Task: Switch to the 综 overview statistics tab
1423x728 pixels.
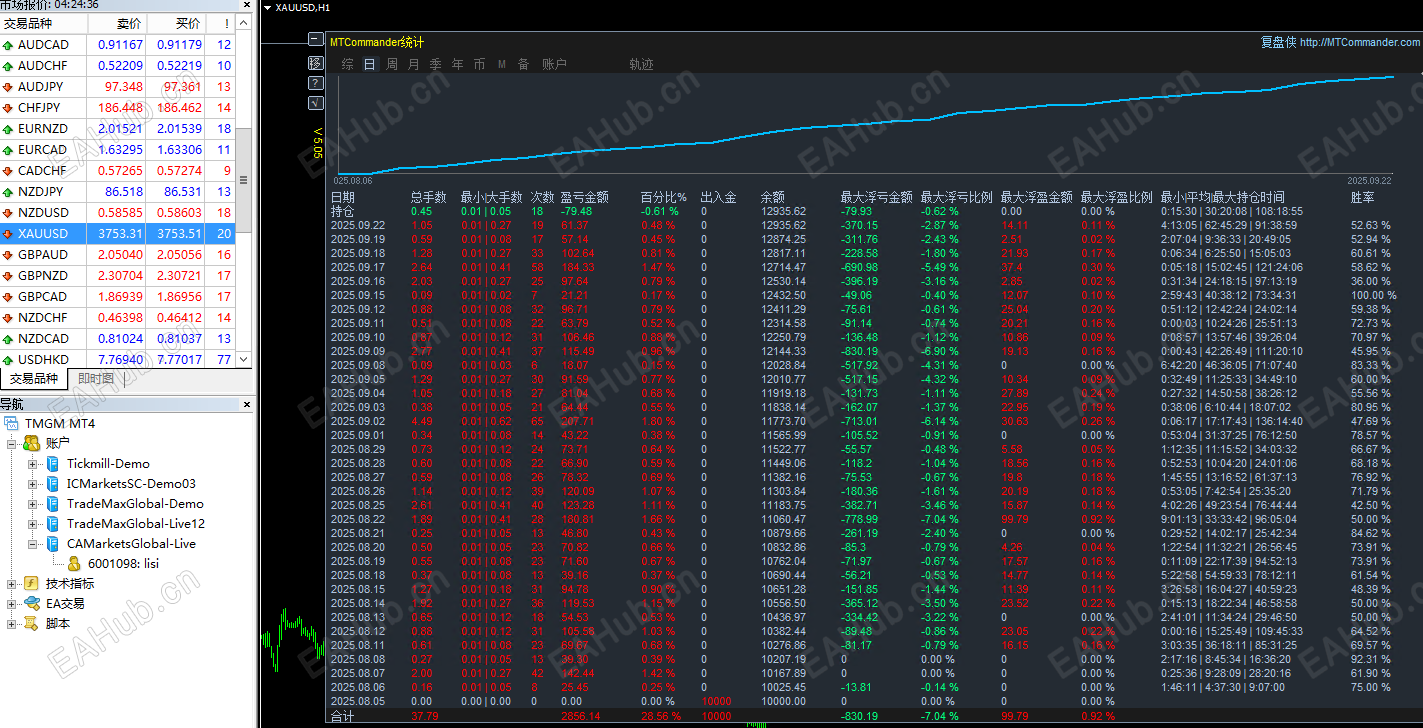Action: (x=347, y=64)
